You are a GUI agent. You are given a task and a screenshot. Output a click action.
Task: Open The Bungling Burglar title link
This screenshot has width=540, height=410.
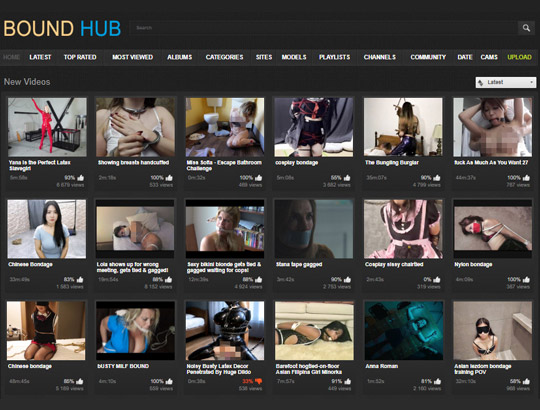tap(392, 162)
